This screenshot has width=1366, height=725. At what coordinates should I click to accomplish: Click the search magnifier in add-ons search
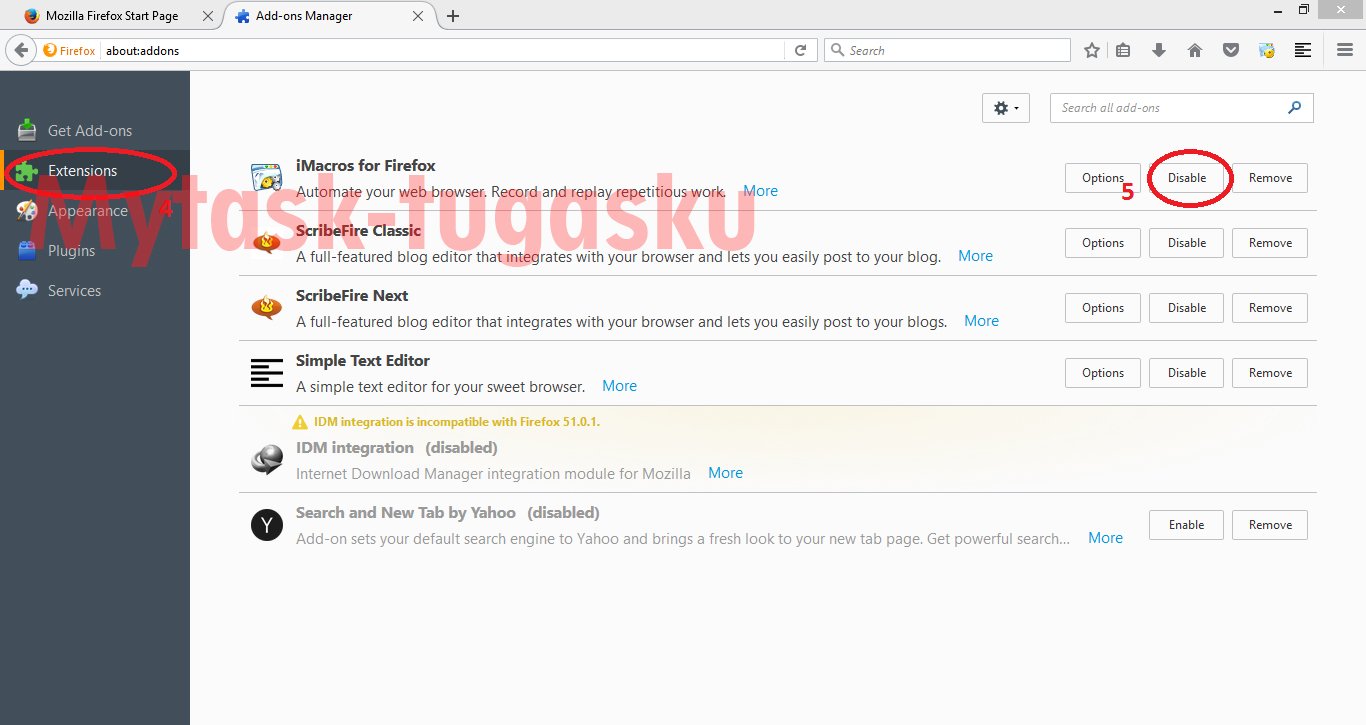1295,108
